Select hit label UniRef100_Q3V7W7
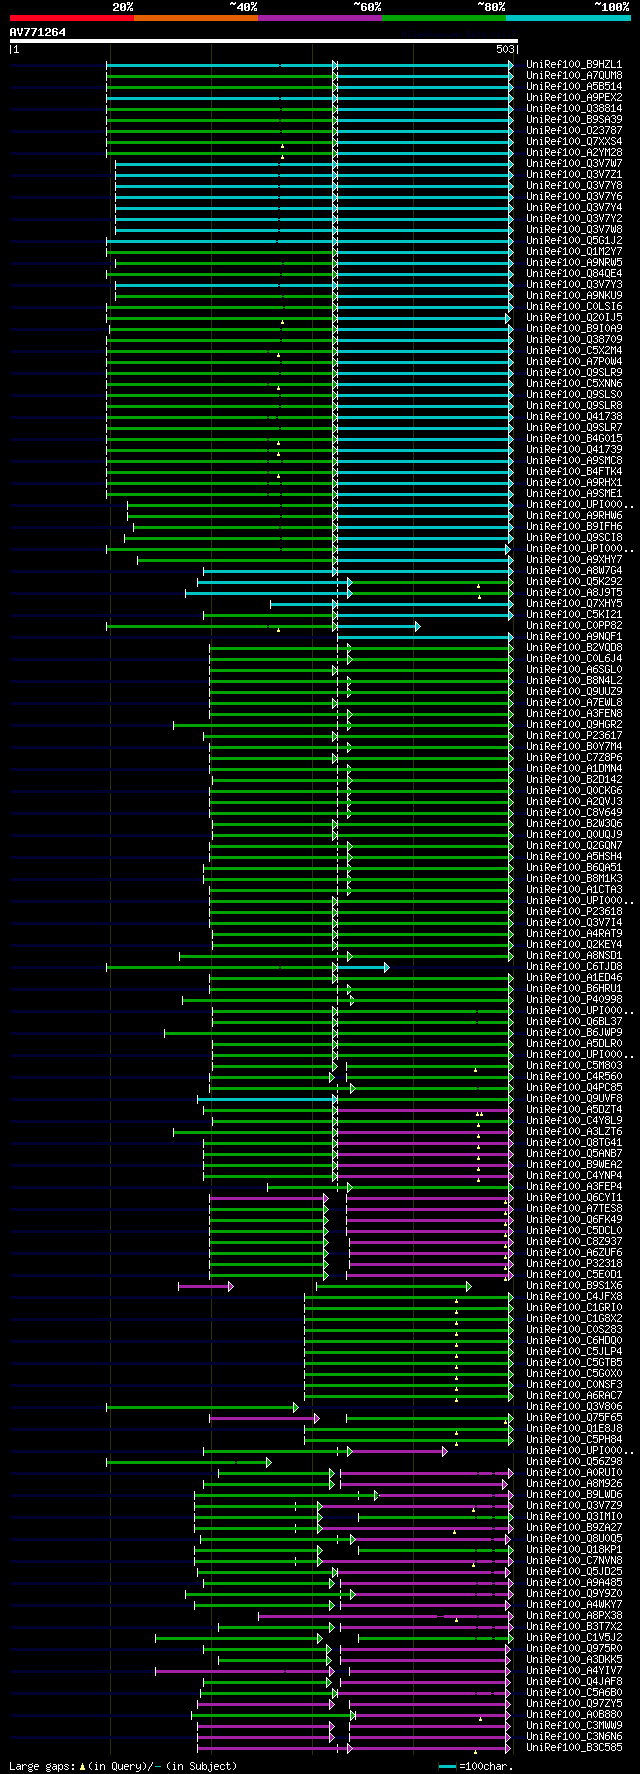The width and height of the screenshot is (640, 1774). tap(574, 164)
